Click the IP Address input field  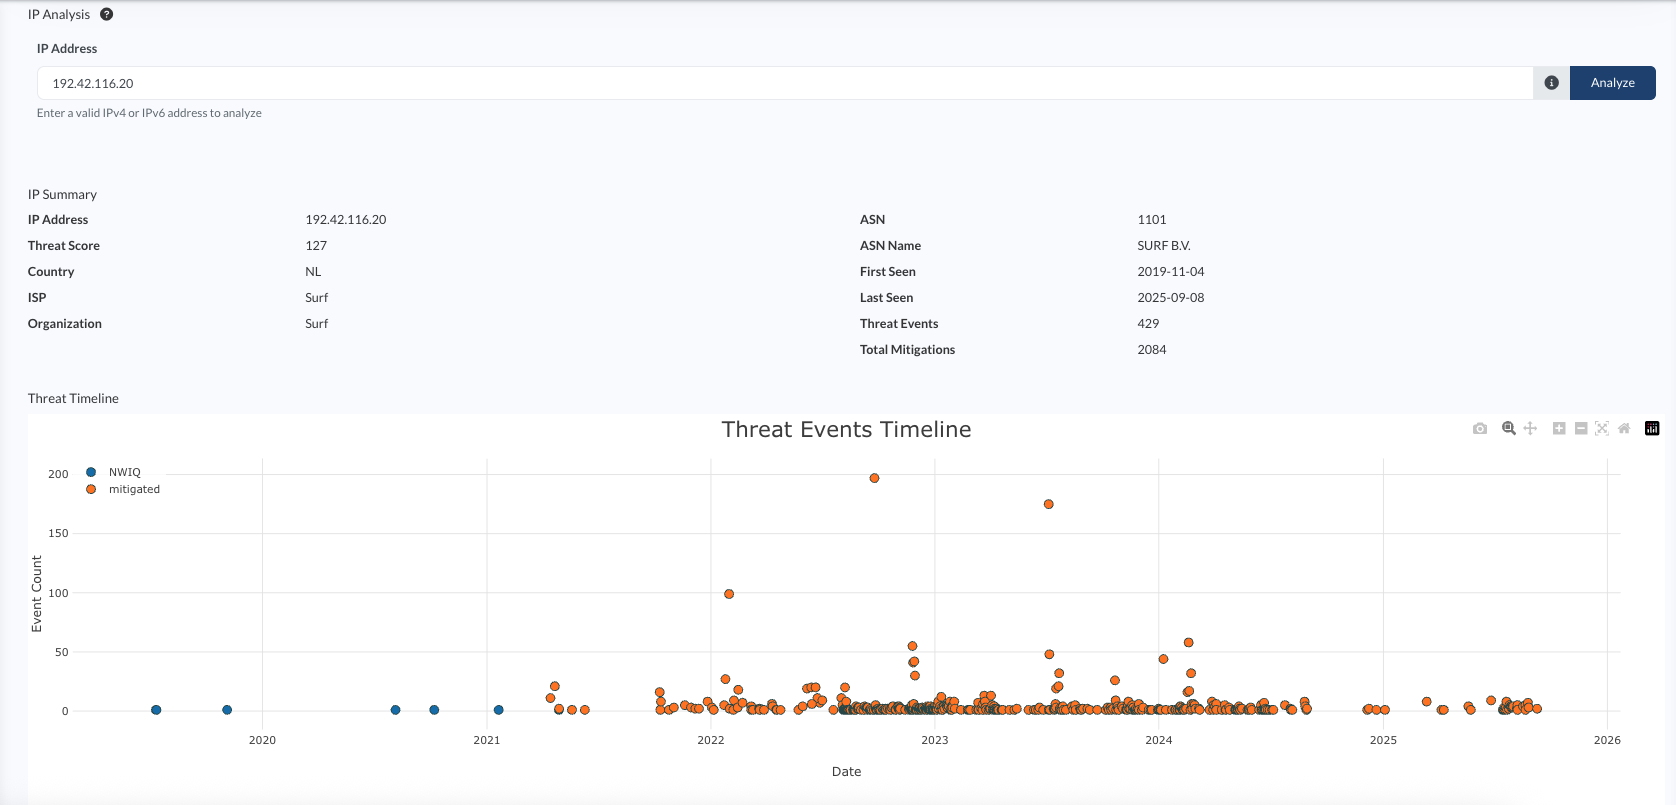point(785,83)
